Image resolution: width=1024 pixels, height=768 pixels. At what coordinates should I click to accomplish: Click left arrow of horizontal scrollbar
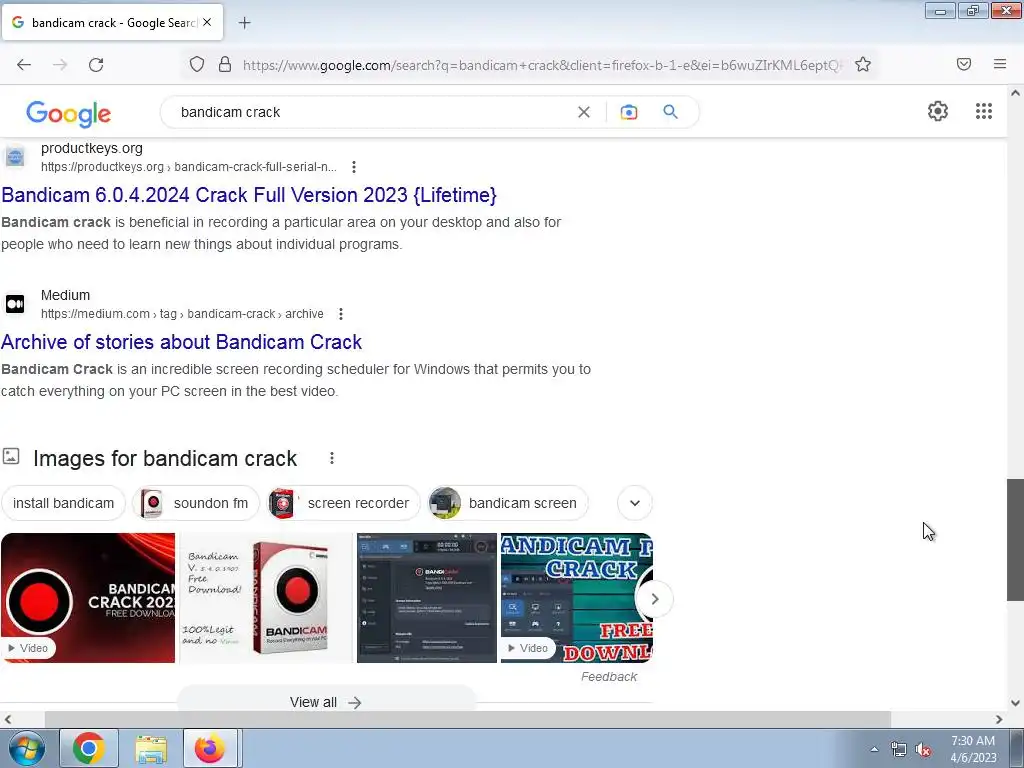(8, 720)
